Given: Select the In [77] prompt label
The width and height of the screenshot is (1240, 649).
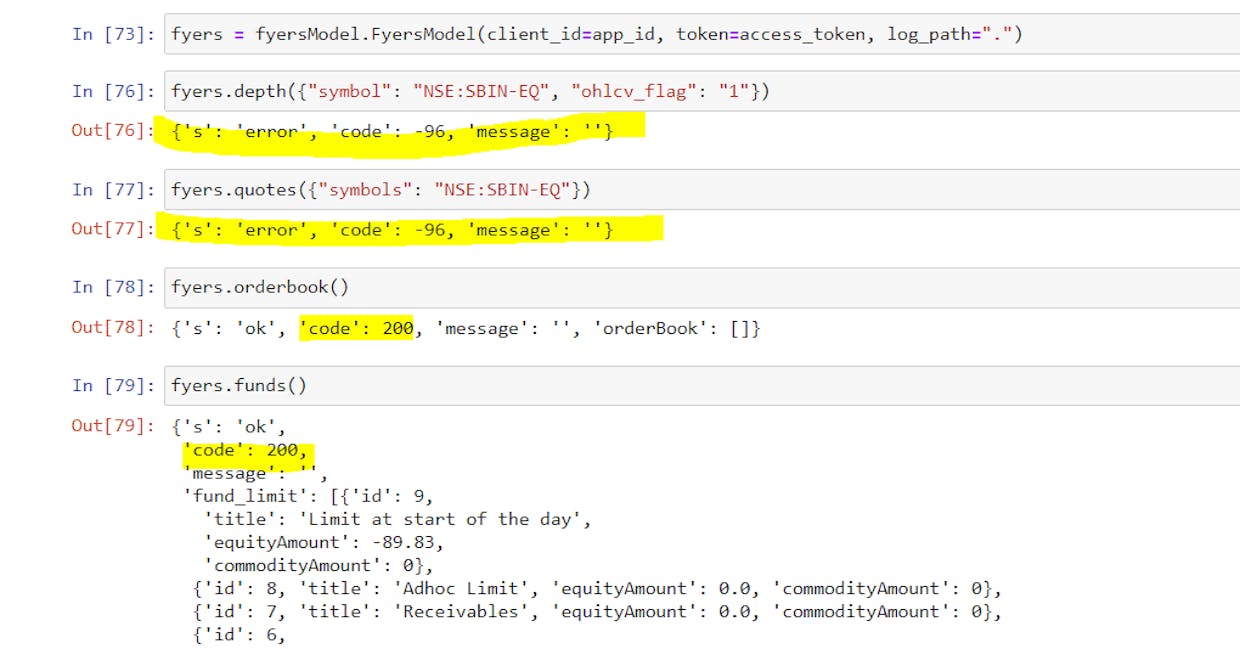Looking at the screenshot, I should pyautogui.click(x=113, y=189).
